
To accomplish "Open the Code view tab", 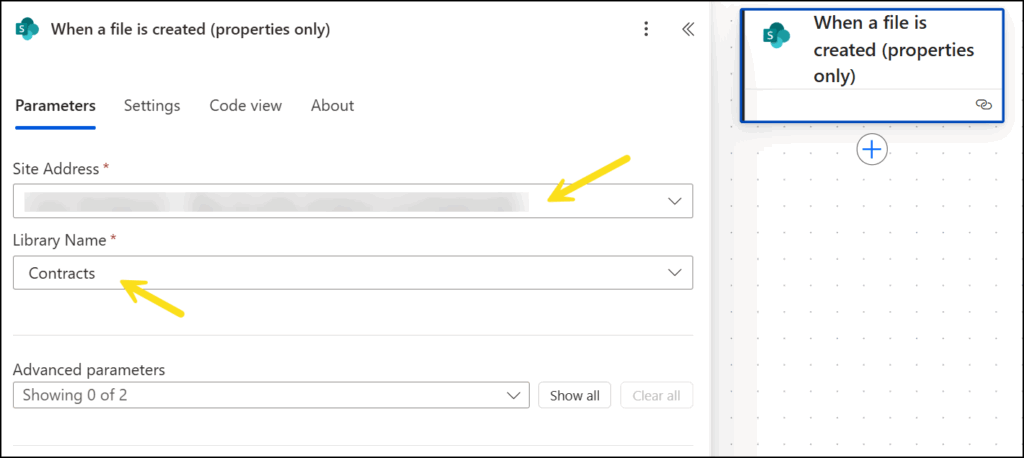I will coord(245,105).
